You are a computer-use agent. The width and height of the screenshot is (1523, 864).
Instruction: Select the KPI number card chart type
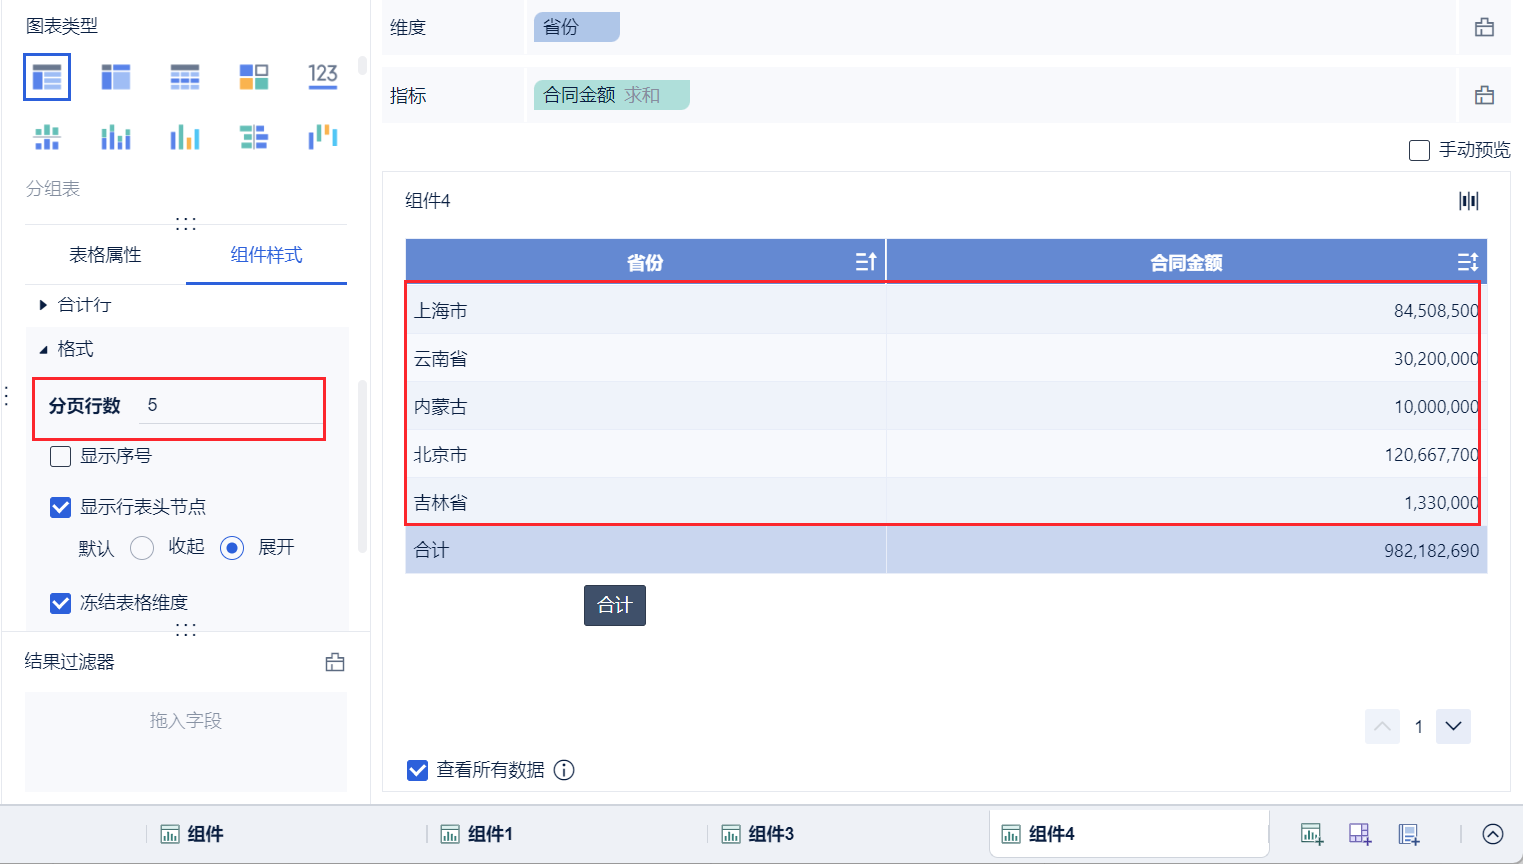pyautogui.click(x=323, y=76)
